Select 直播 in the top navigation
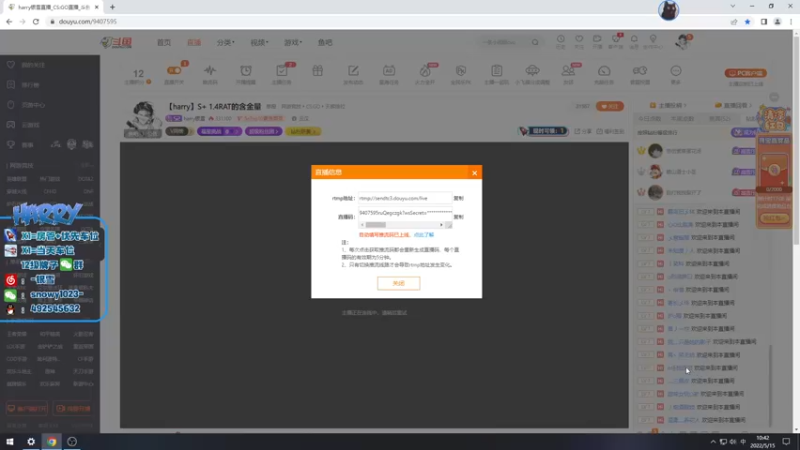Image resolution: width=800 pixels, height=450 pixels. [x=194, y=42]
